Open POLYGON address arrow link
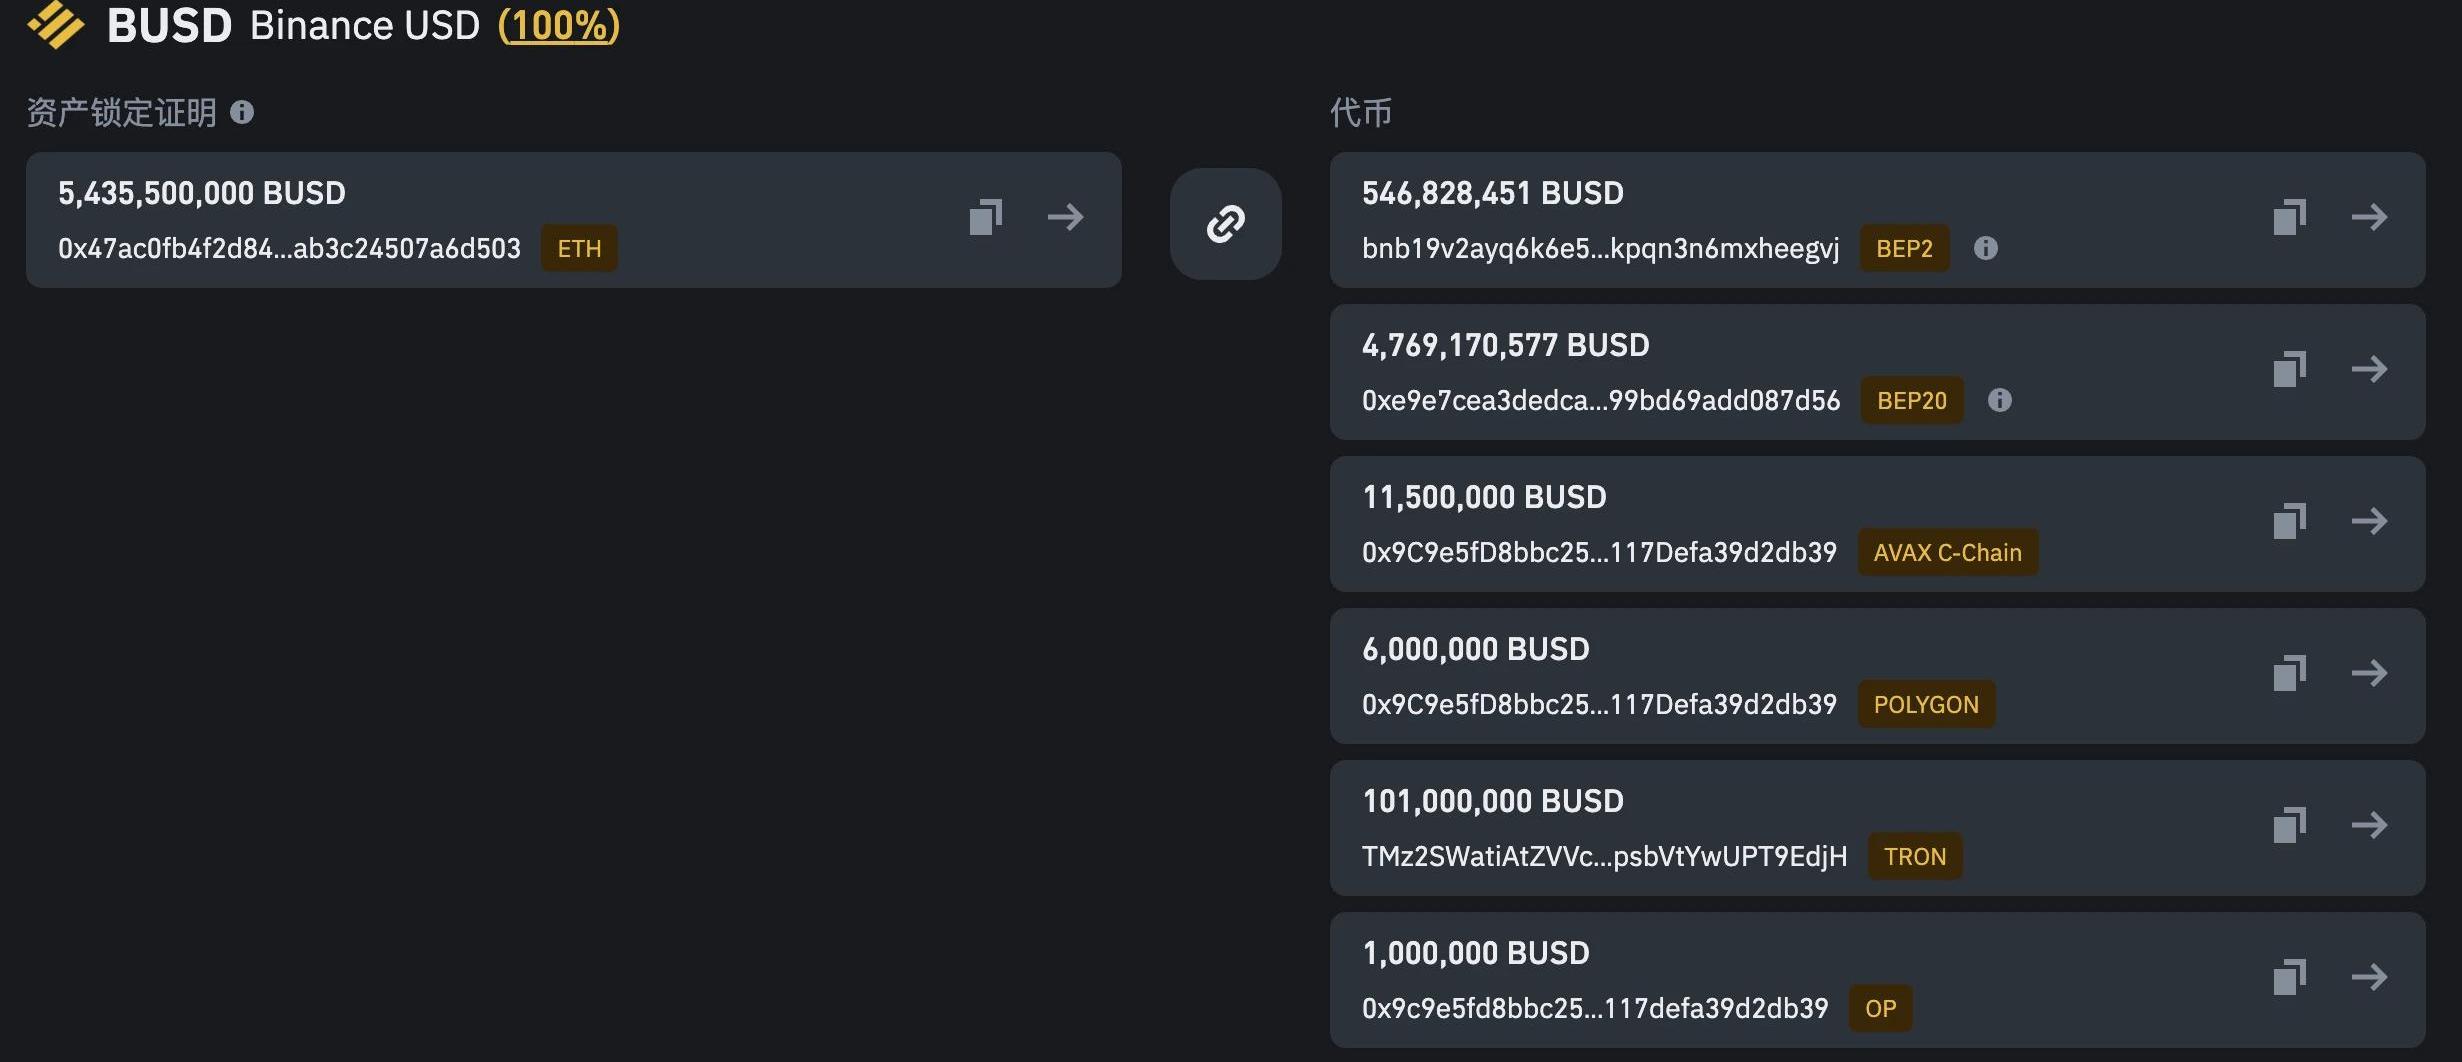Screen dimensions: 2462x1062 tap(2369, 673)
